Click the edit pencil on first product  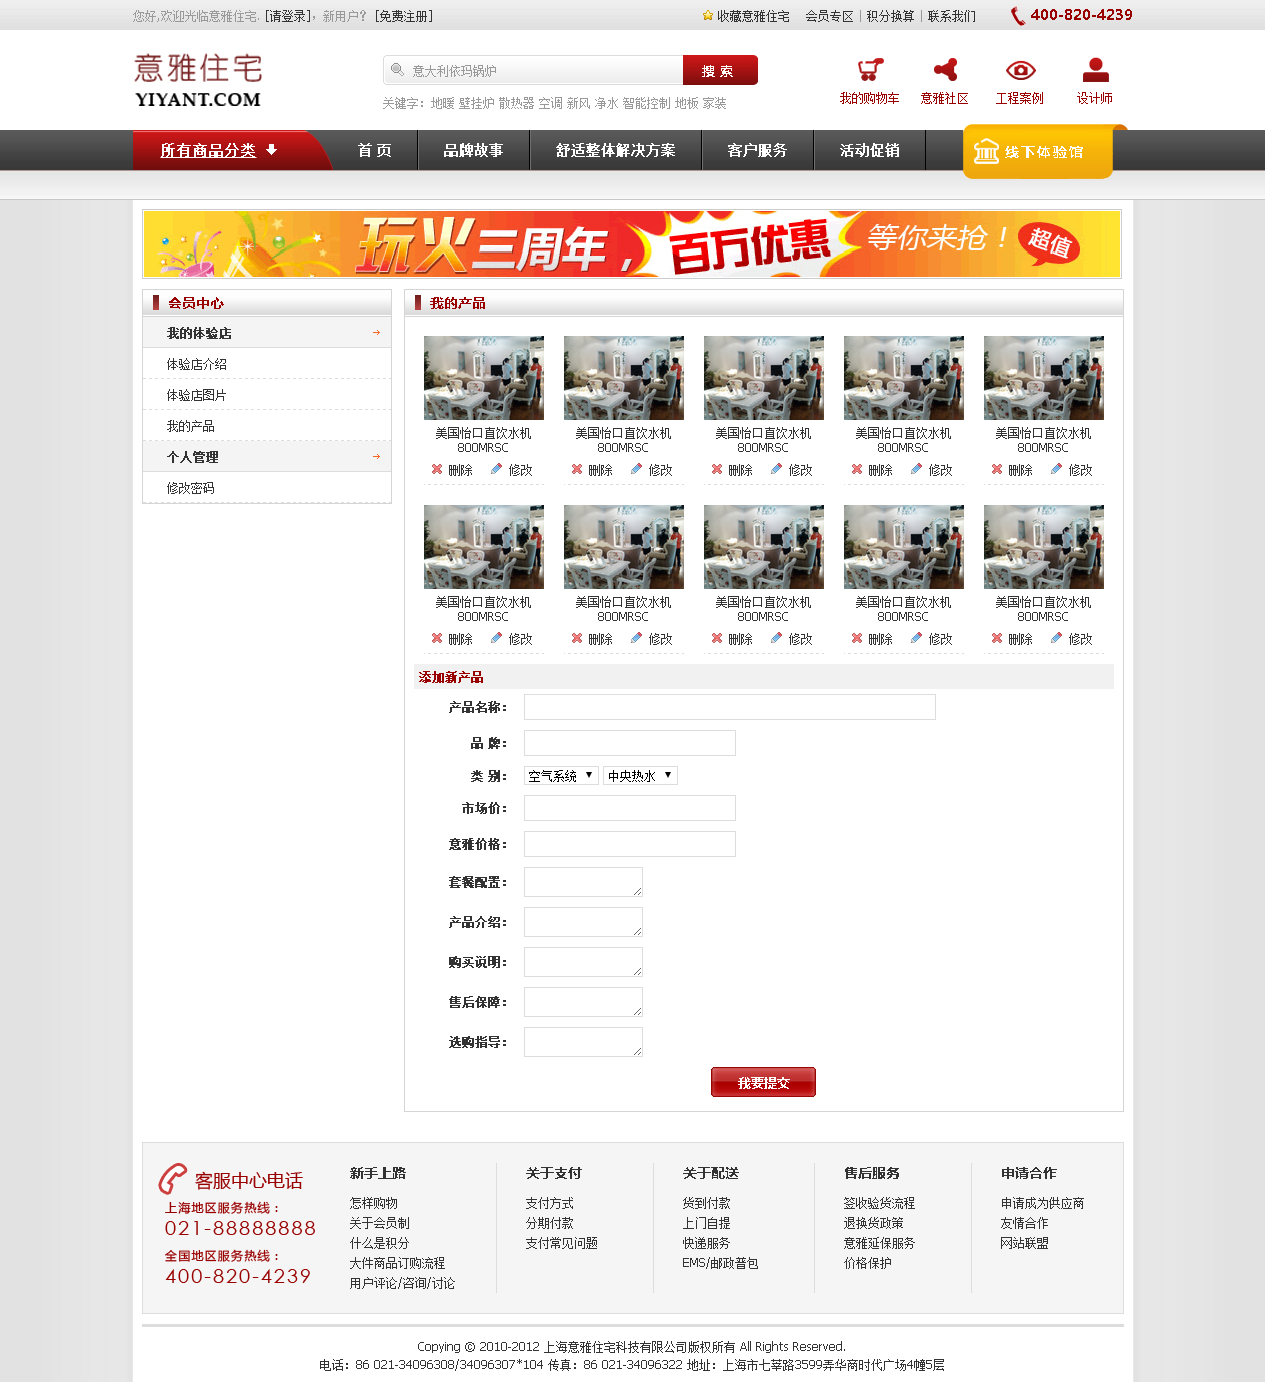tap(497, 469)
